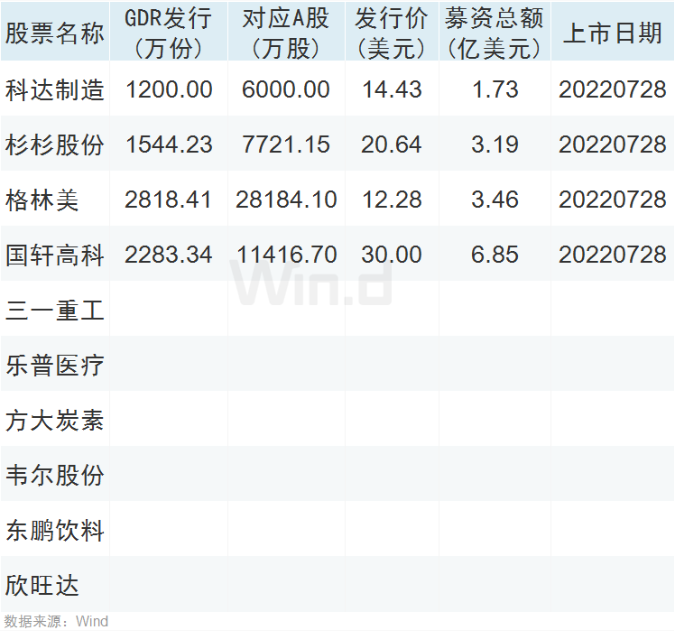The width and height of the screenshot is (674, 631).
Task: Select the 乐普医疗 stock name cell
Action: [x=55, y=365]
